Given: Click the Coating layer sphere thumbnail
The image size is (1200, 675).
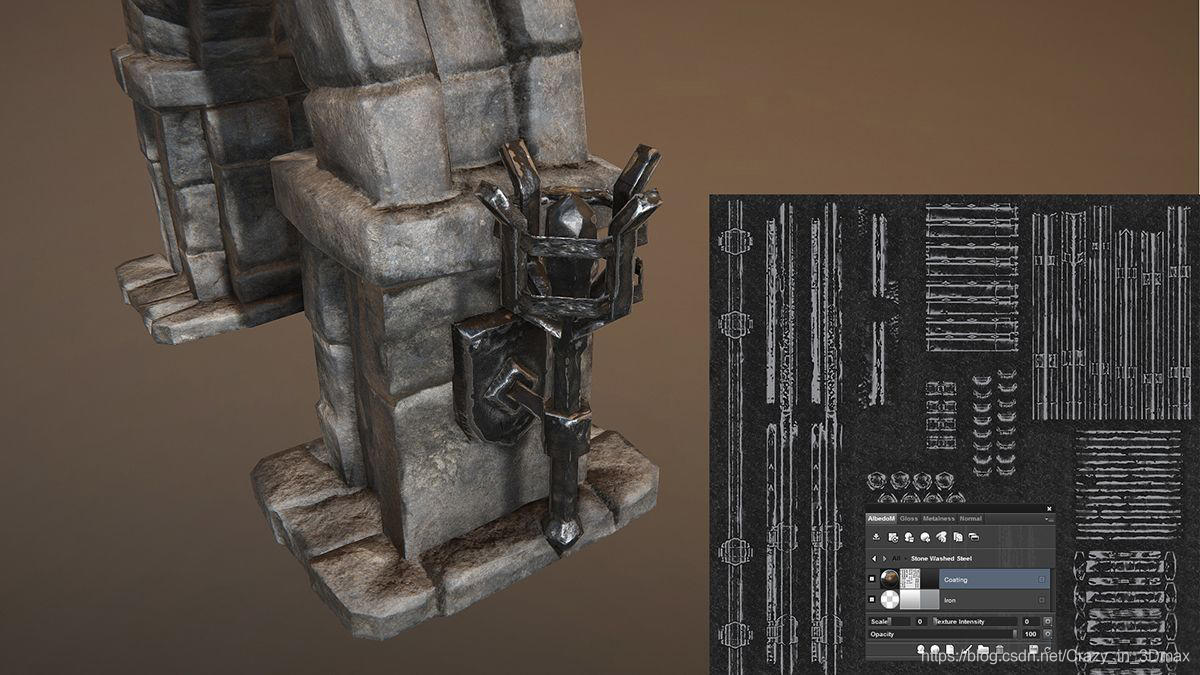Looking at the screenshot, I should (889, 579).
